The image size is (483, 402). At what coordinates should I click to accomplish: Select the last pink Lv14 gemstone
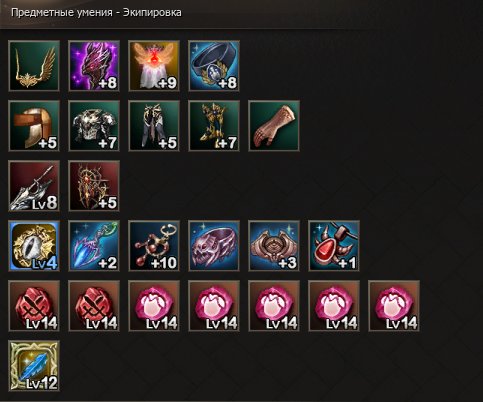click(x=394, y=306)
